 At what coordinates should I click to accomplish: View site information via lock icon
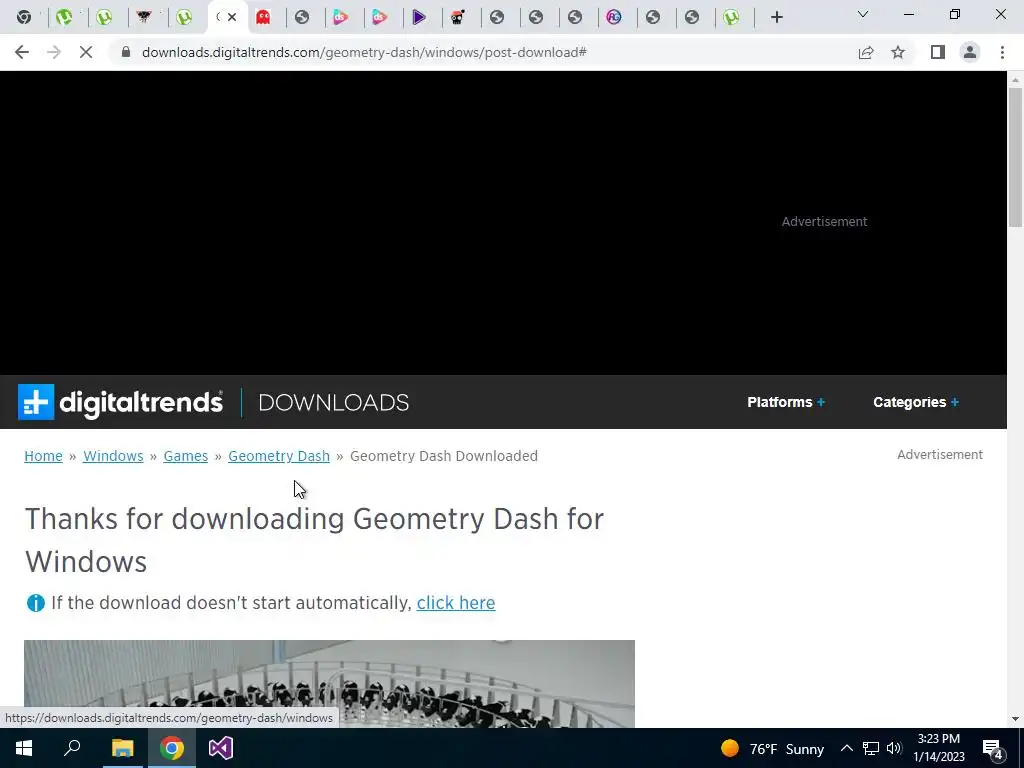[126, 52]
